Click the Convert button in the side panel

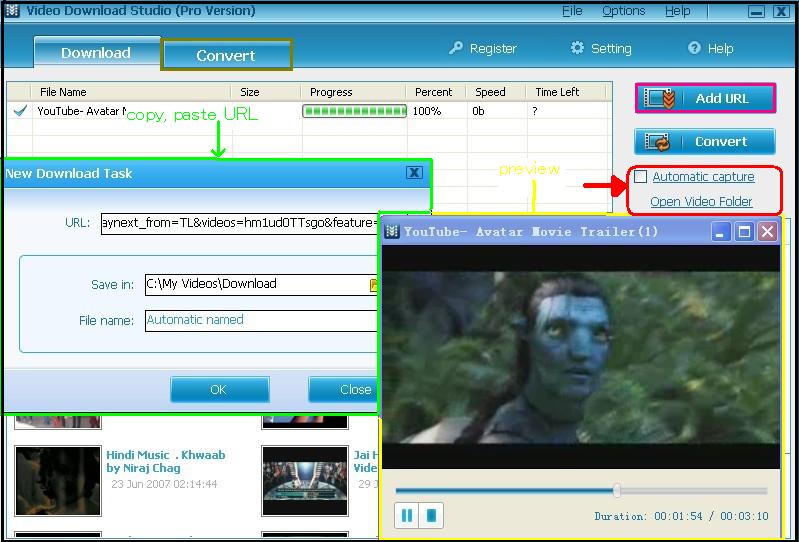pyautogui.click(x=705, y=142)
